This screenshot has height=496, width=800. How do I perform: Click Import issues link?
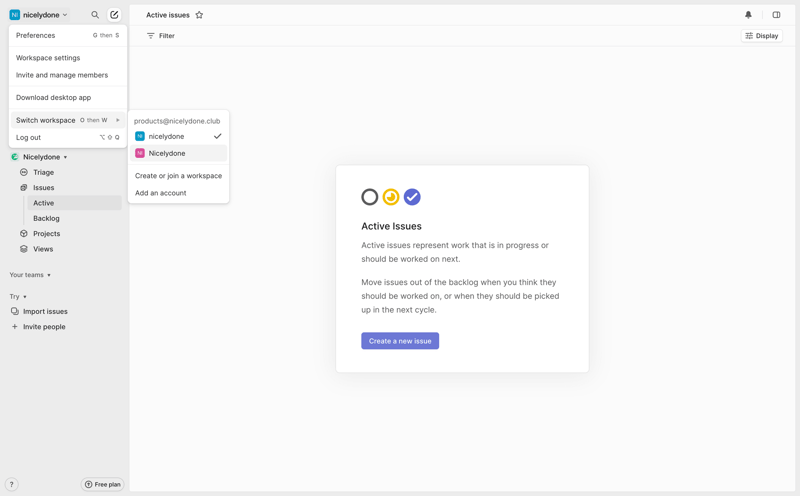click(x=45, y=311)
